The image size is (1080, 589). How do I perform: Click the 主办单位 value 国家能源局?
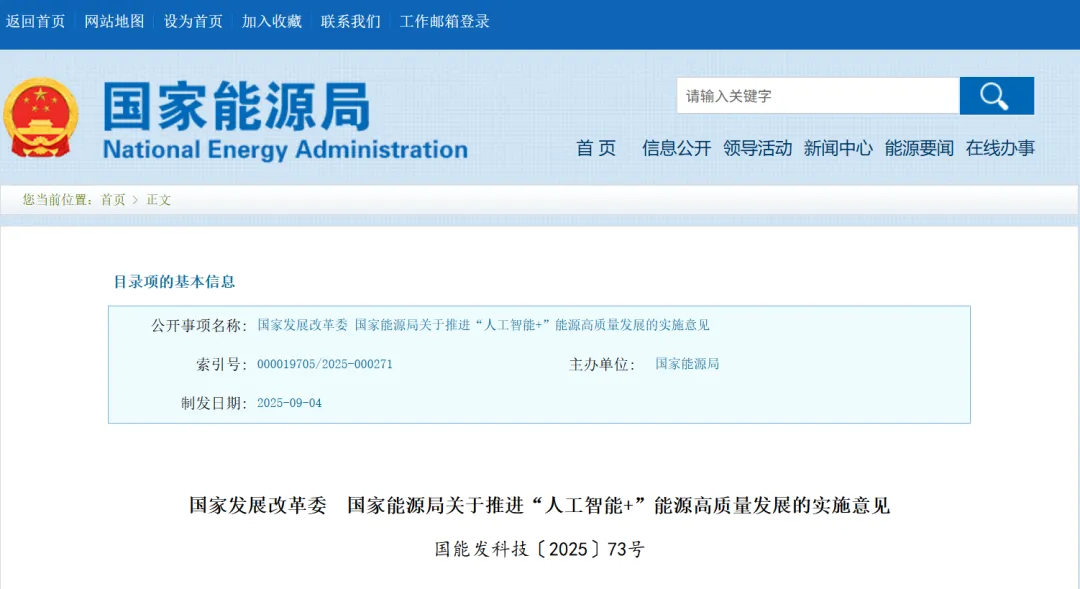click(x=687, y=364)
